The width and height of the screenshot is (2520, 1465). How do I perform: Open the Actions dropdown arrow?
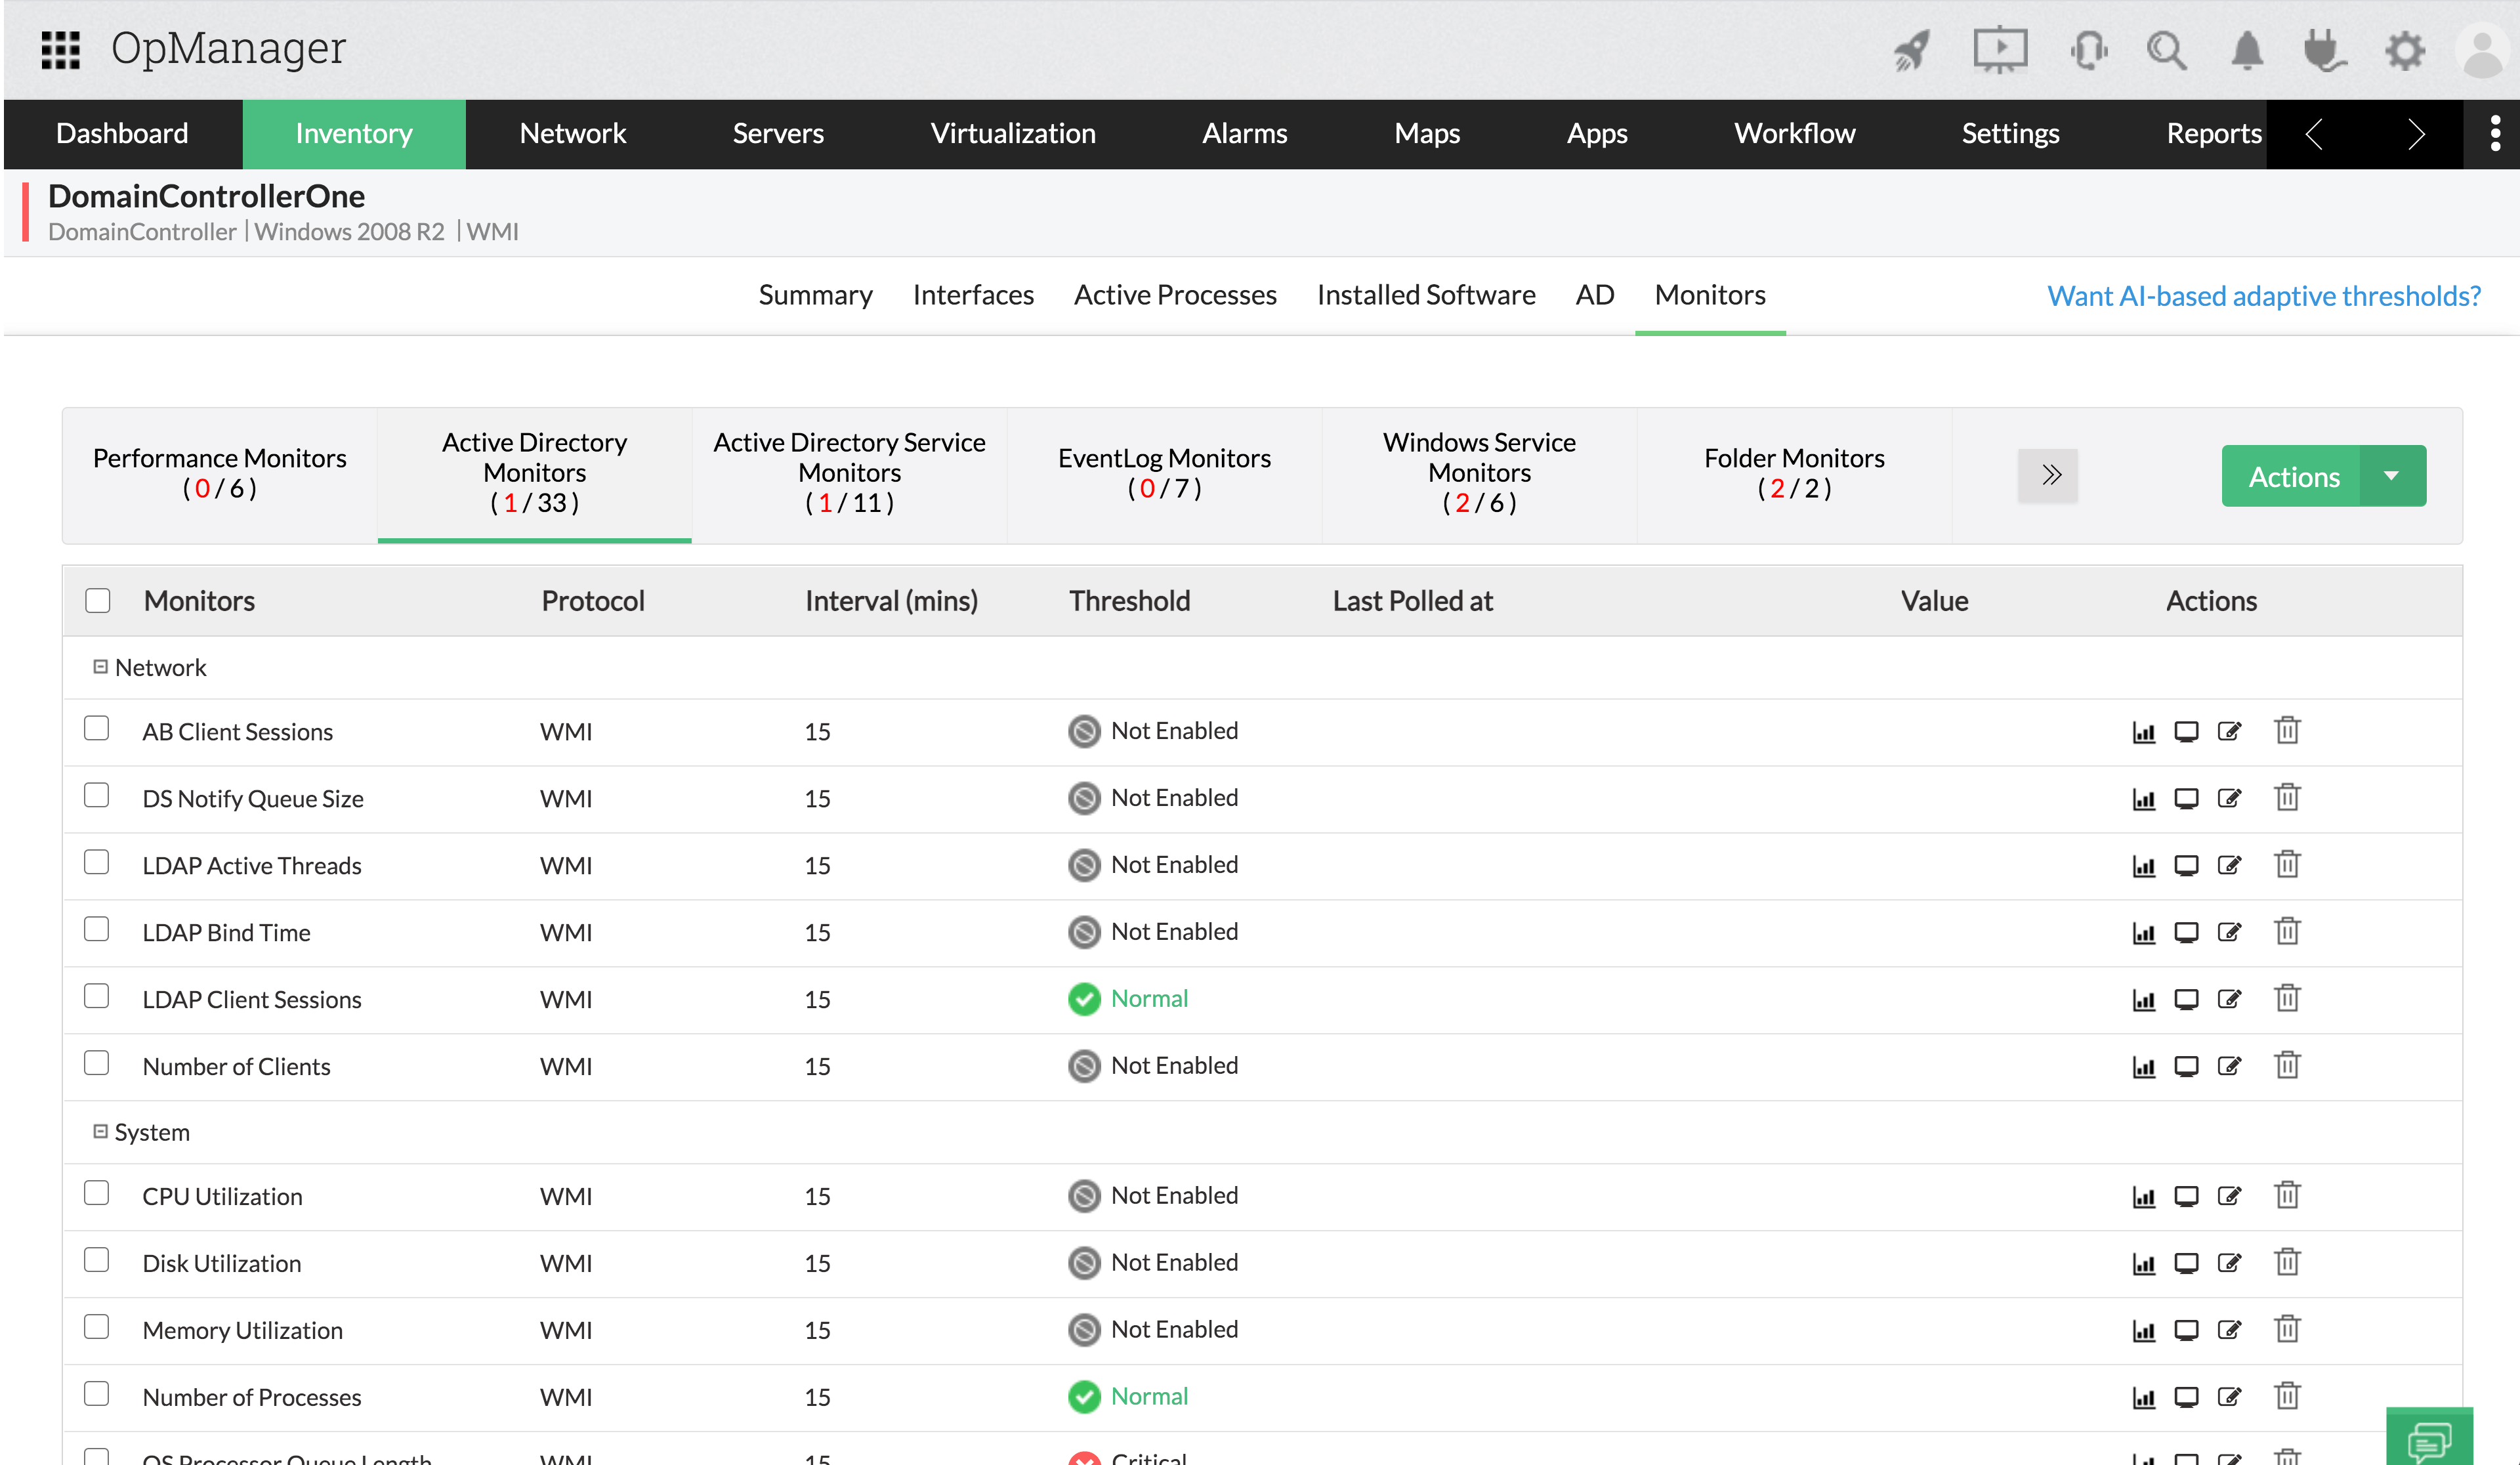click(2391, 477)
